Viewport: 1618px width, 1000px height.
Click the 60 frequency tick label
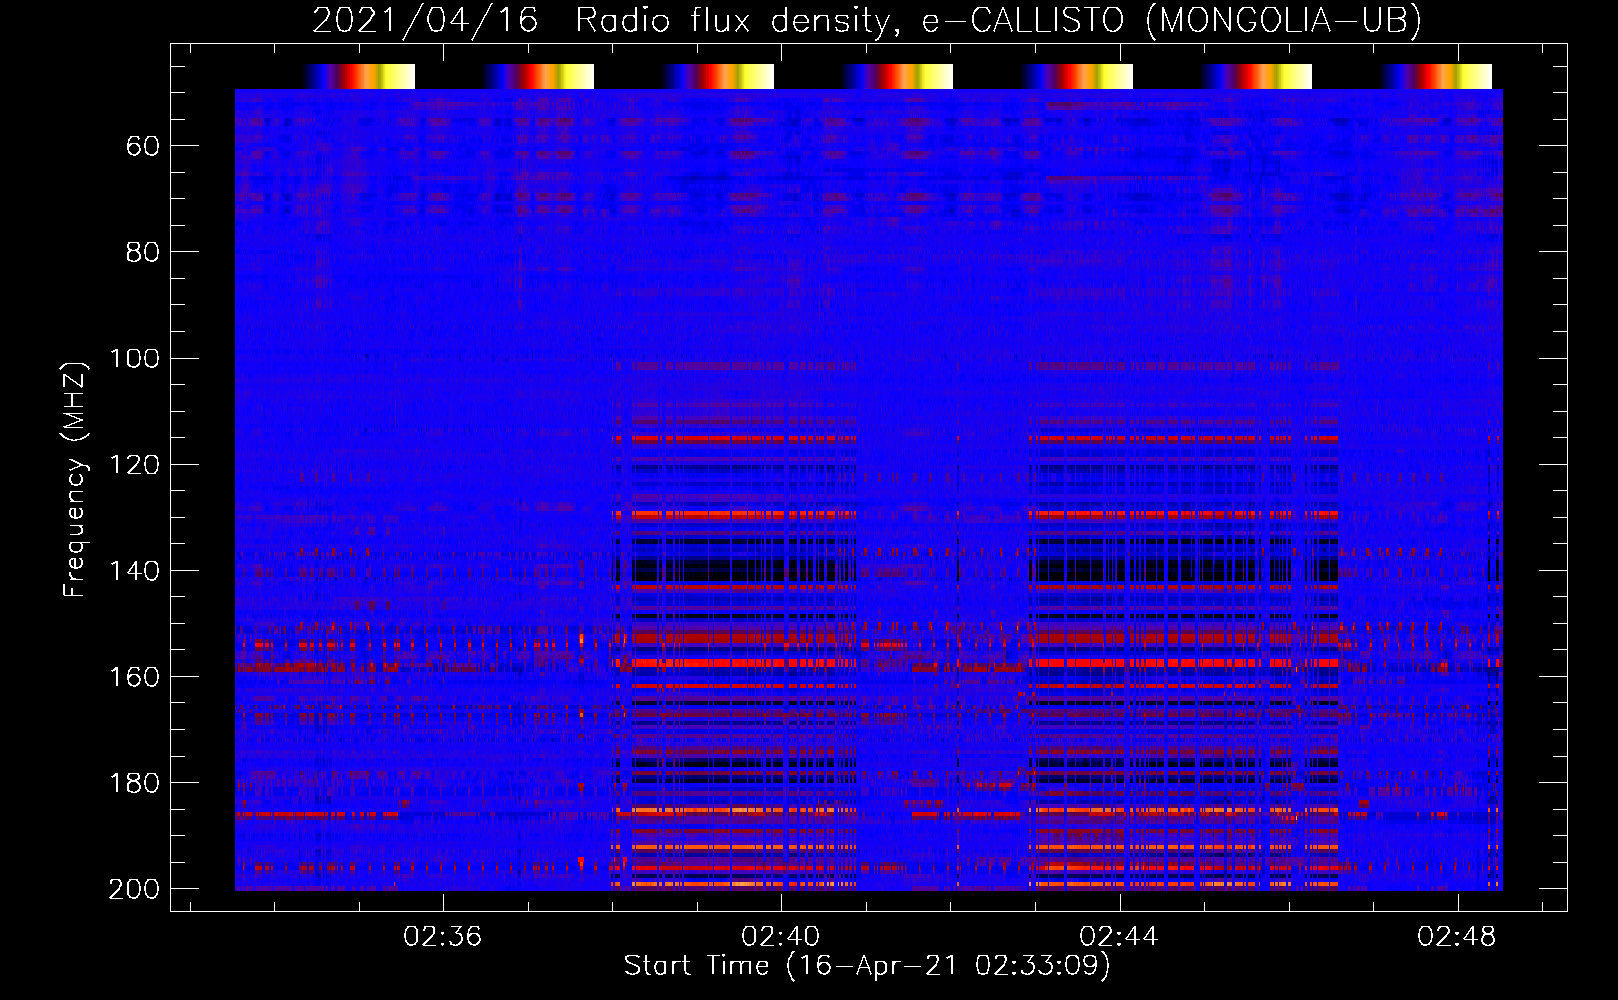[x=143, y=147]
